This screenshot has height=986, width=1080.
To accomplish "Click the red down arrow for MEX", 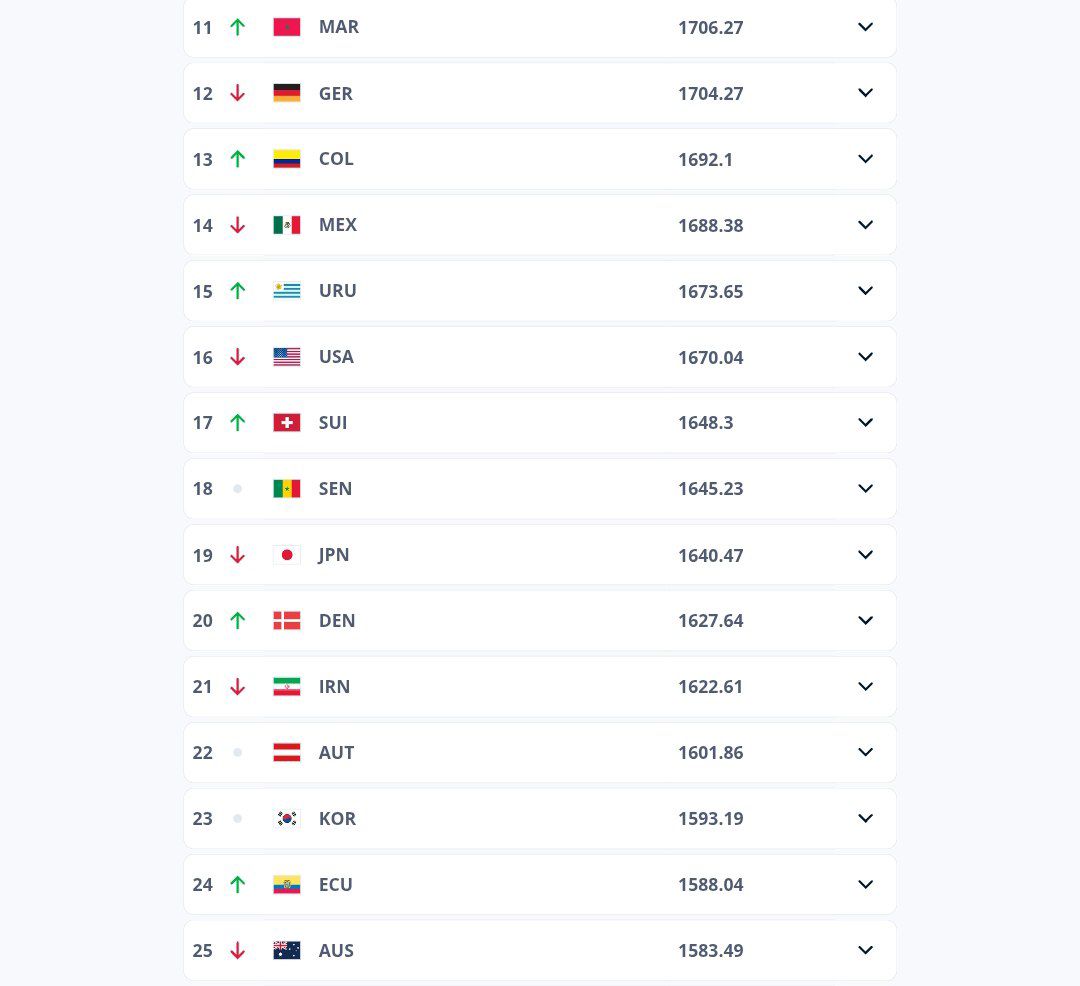I will [x=237, y=225].
